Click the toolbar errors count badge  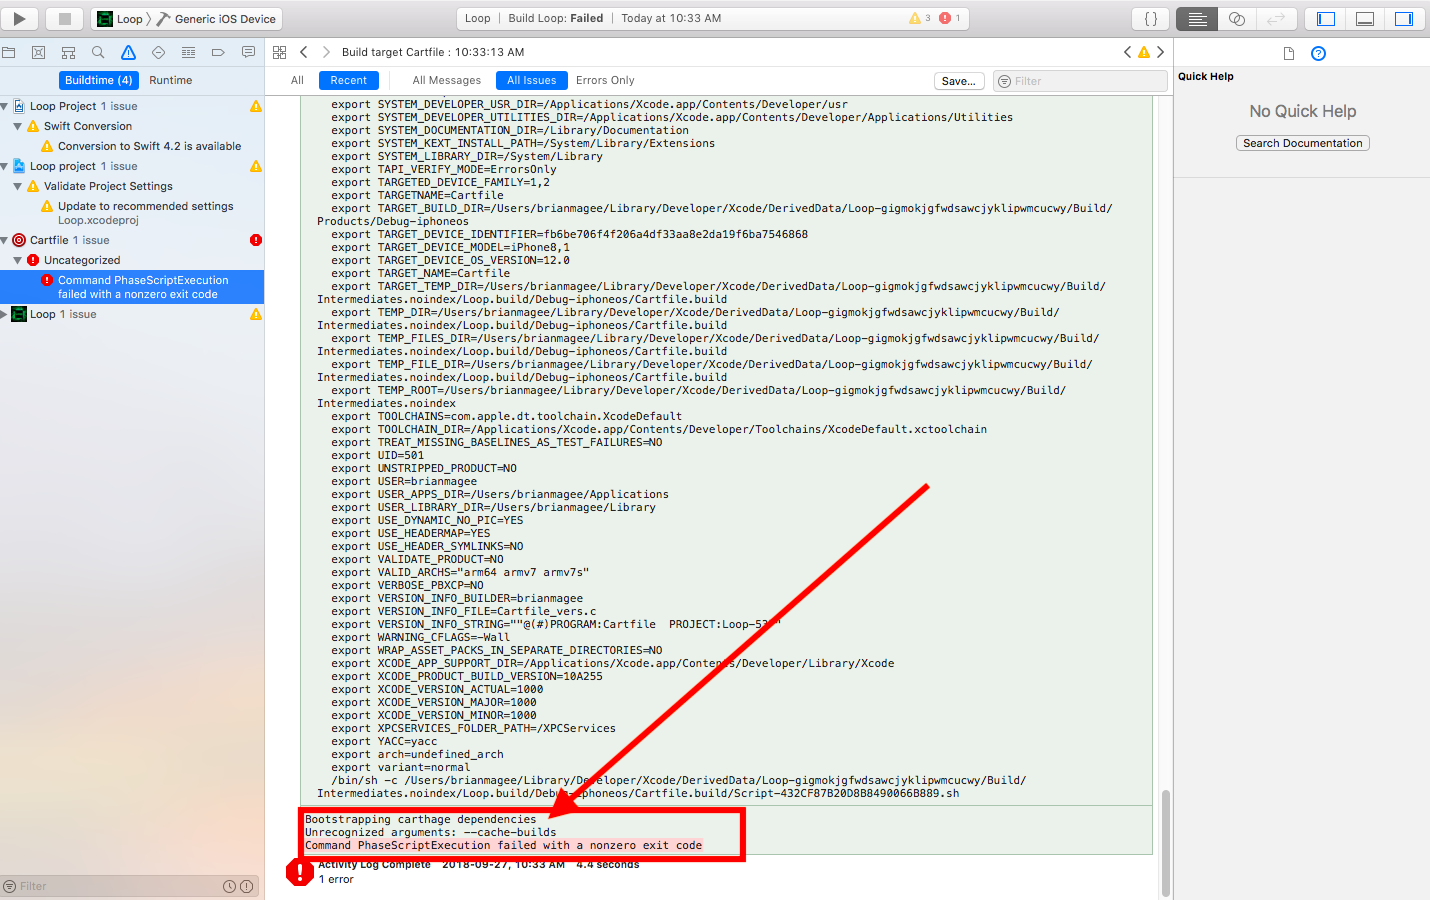(x=949, y=18)
